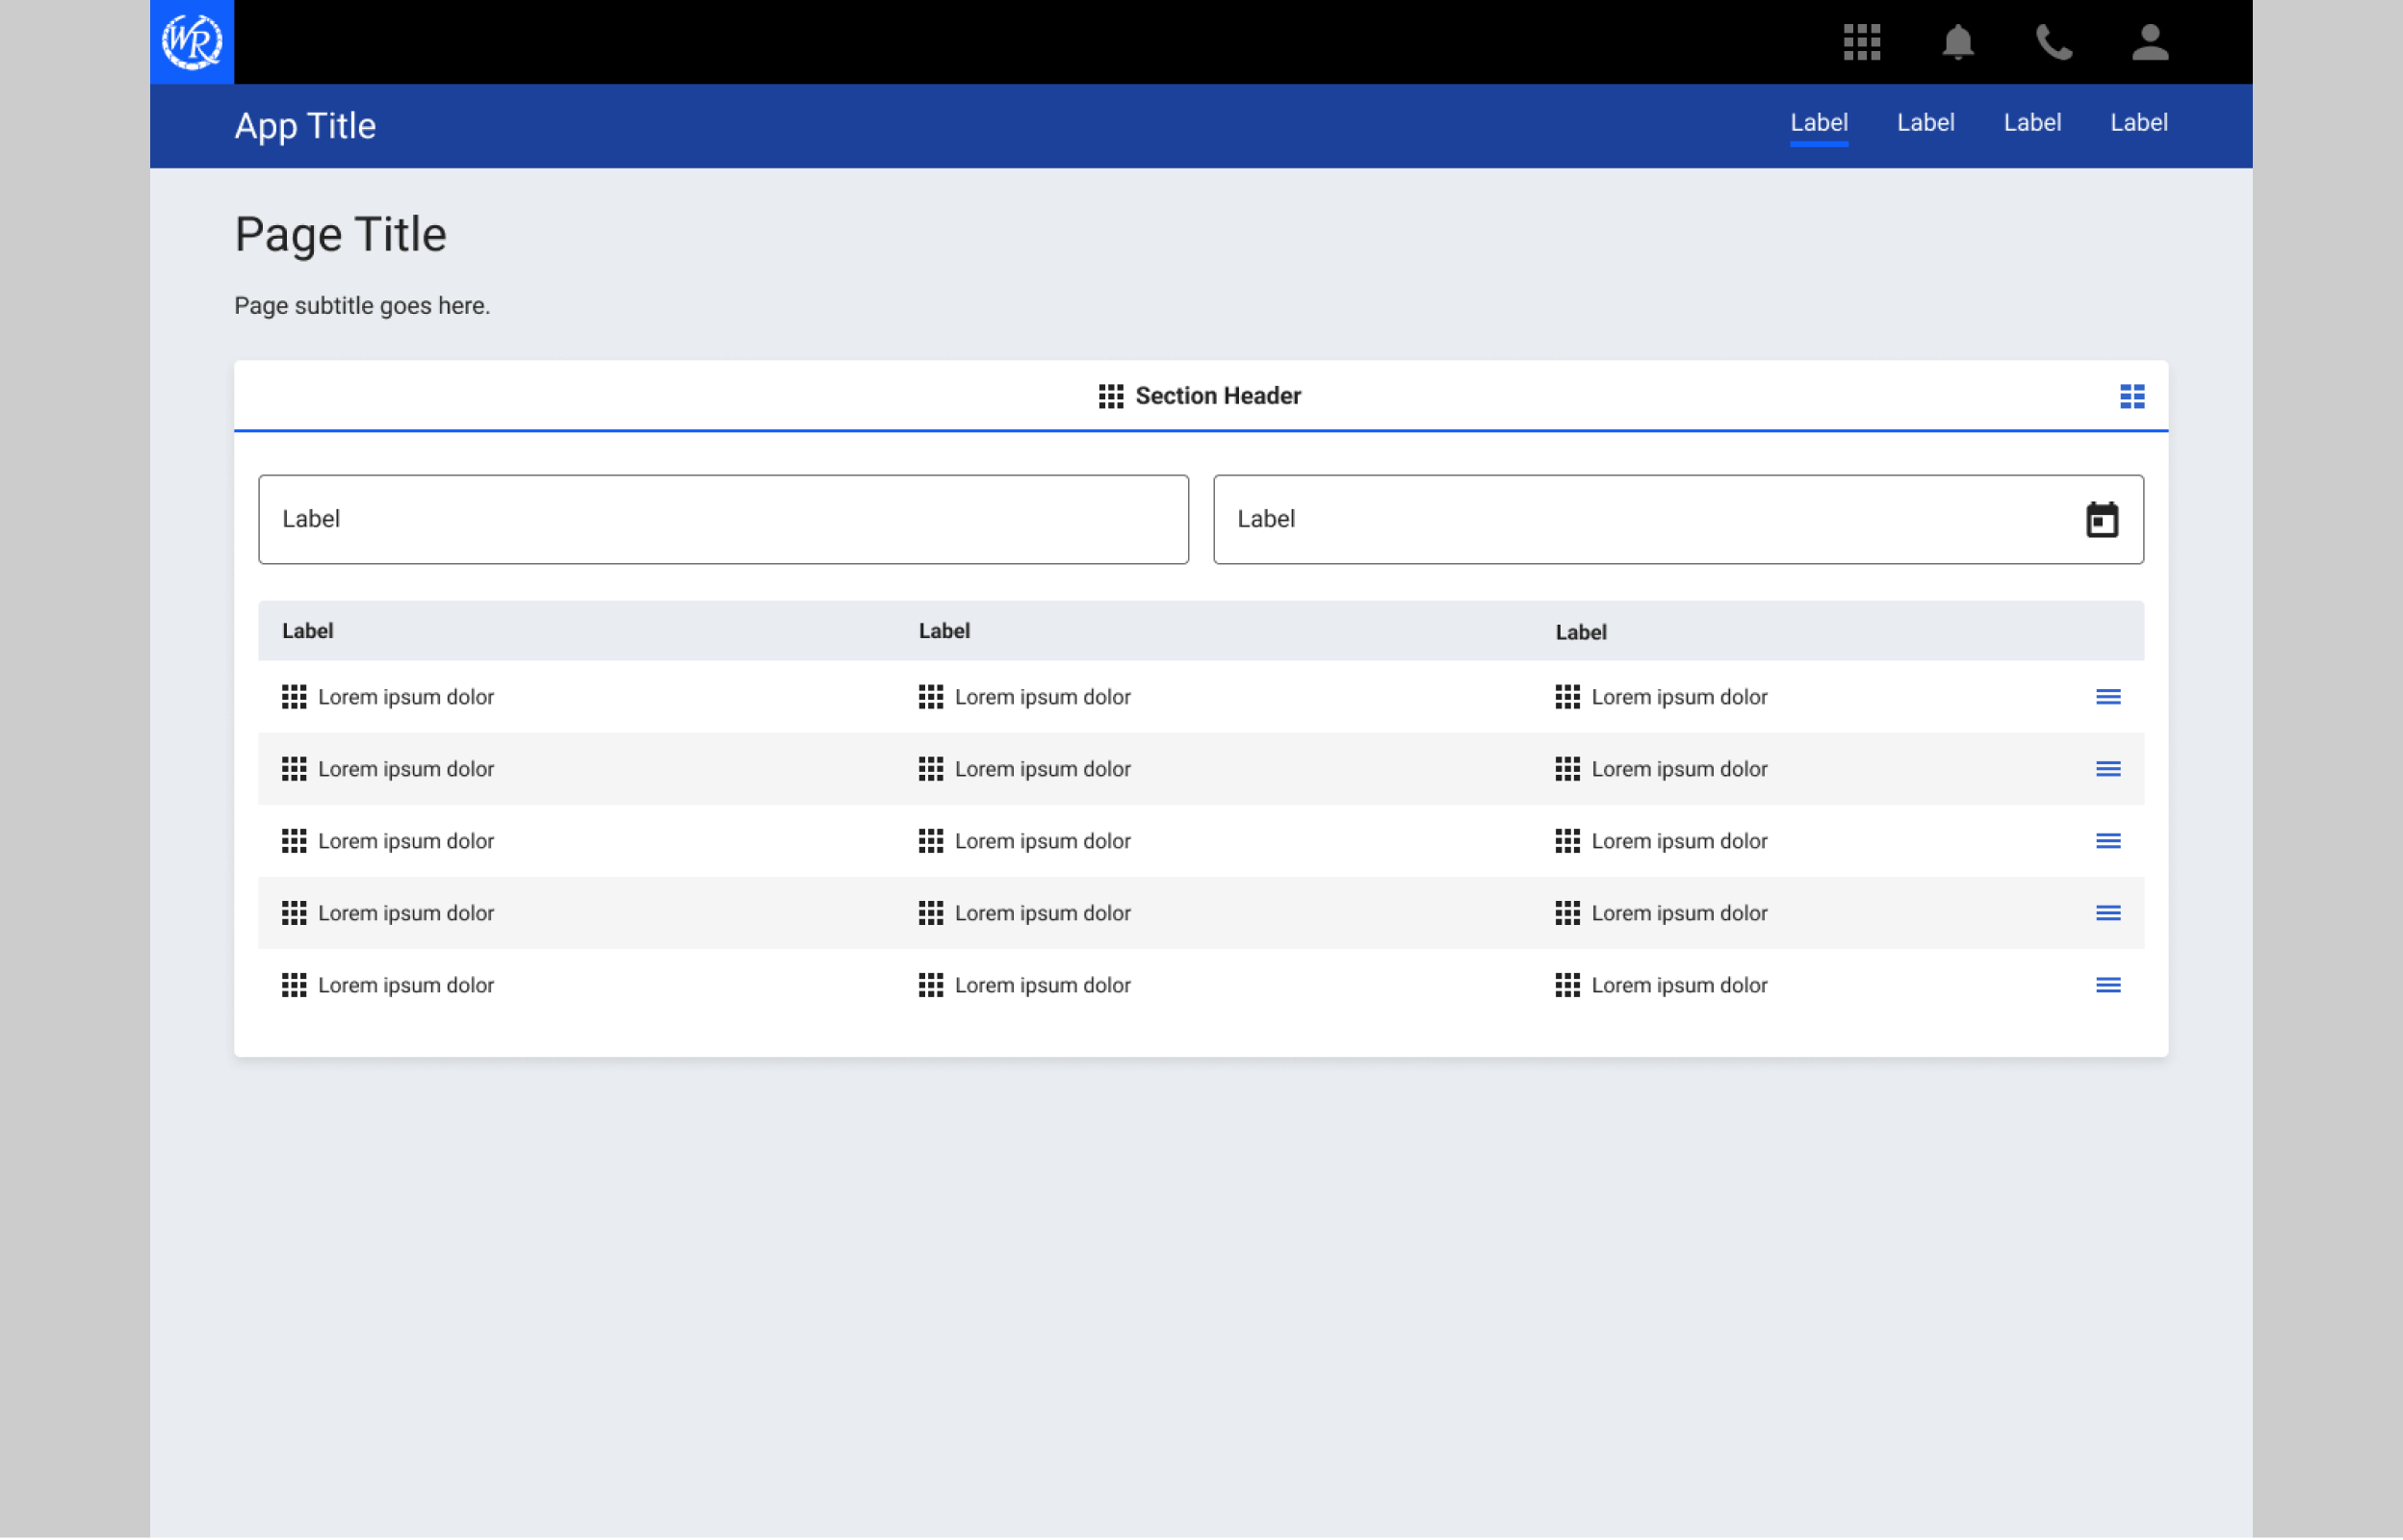2403x1540 pixels.
Task: Switch to the second Label nav tab
Action: click(1925, 123)
